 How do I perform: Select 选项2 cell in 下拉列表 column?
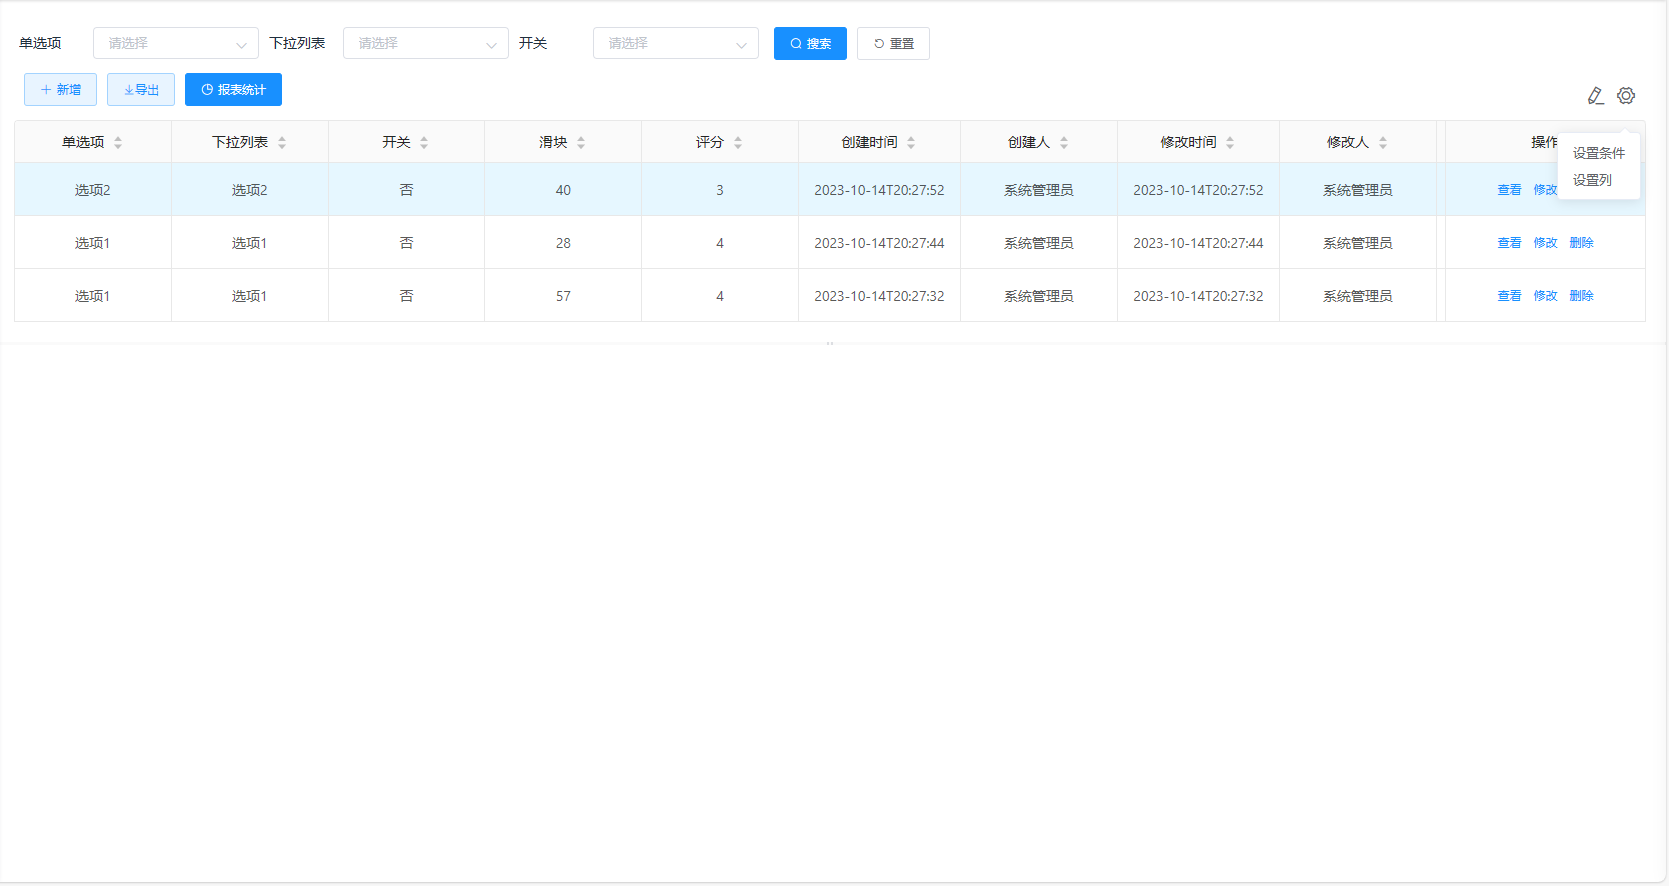click(x=249, y=190)
